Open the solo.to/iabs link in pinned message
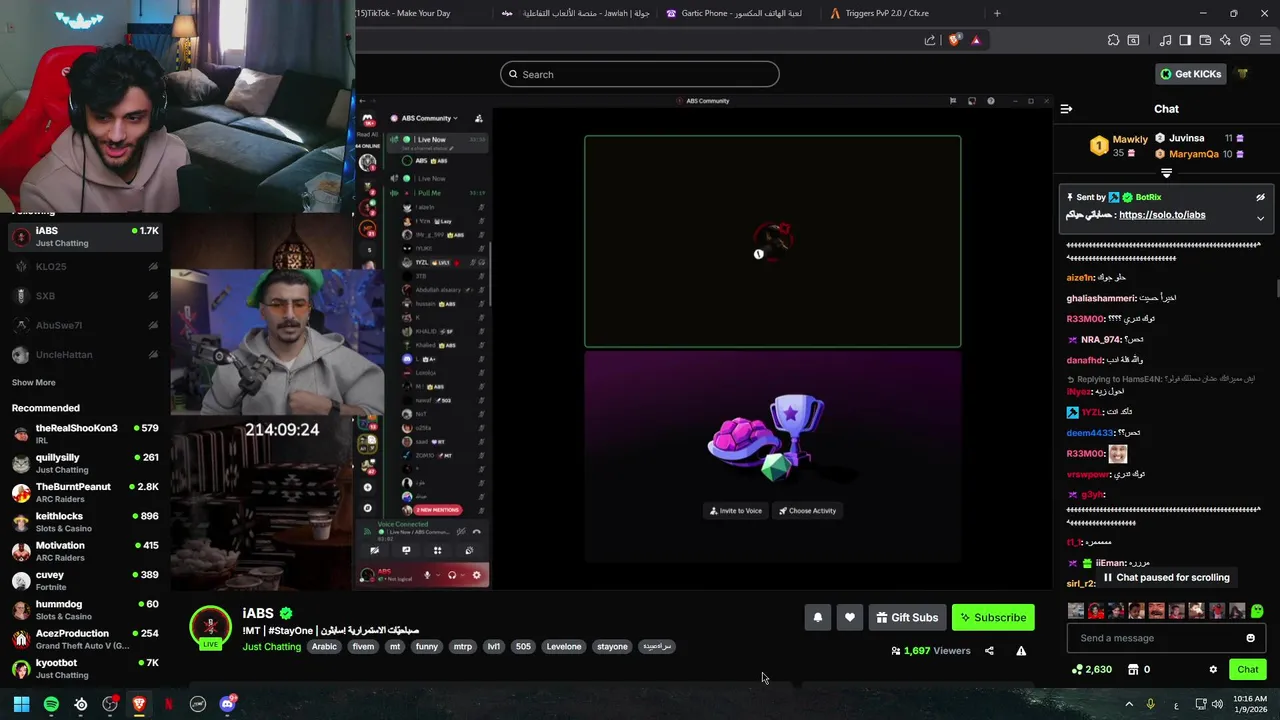 [1162, 215]
